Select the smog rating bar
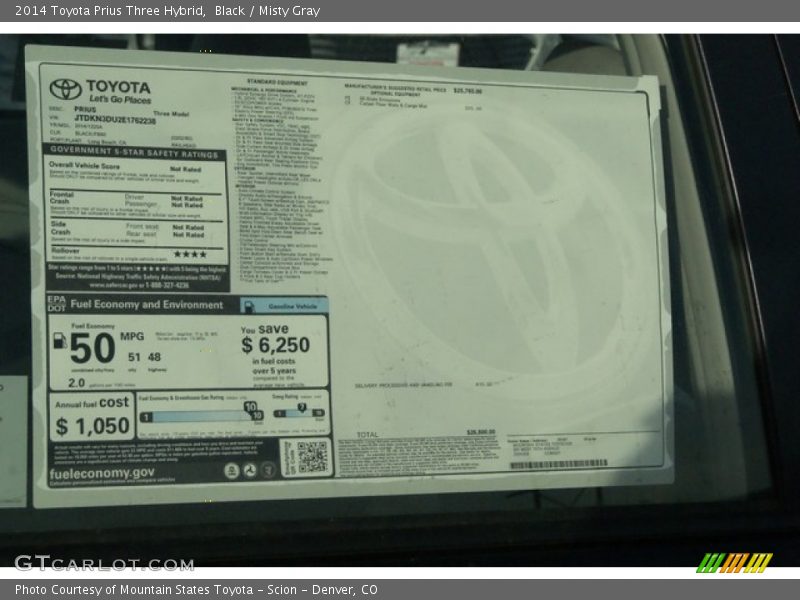800x600 pixels. point(299,413)
